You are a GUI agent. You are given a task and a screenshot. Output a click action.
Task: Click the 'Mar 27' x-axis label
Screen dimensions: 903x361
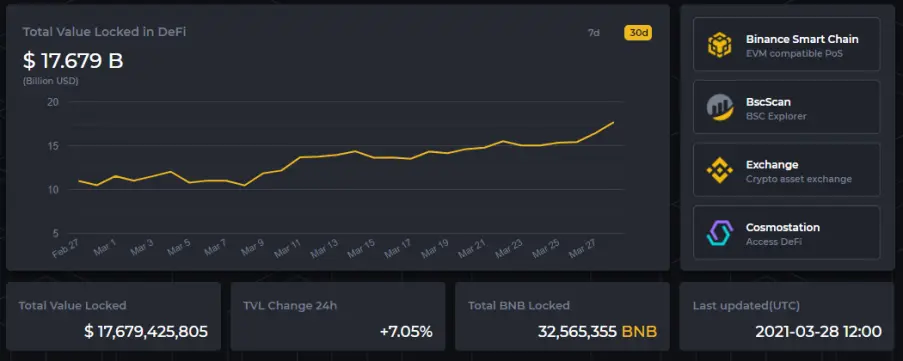582,248
